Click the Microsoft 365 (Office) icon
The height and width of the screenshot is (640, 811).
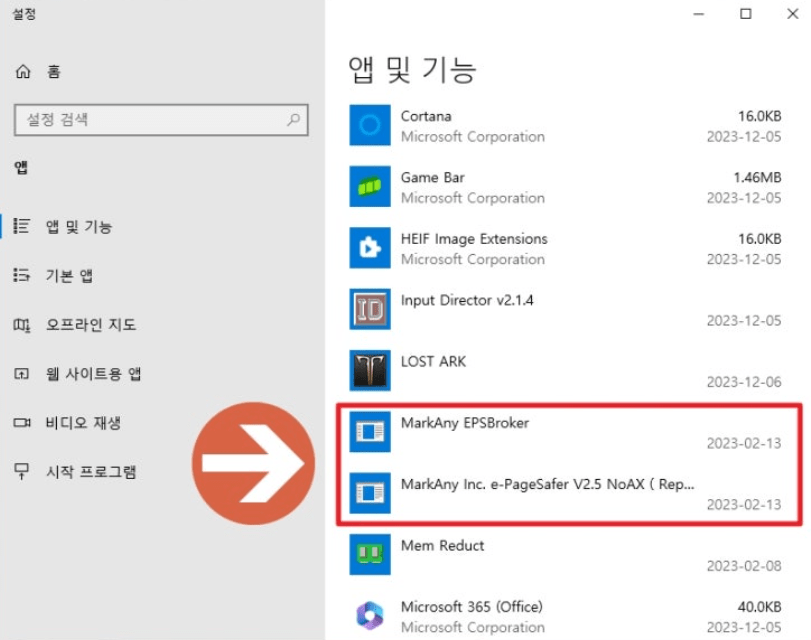(x=369, y=616)
